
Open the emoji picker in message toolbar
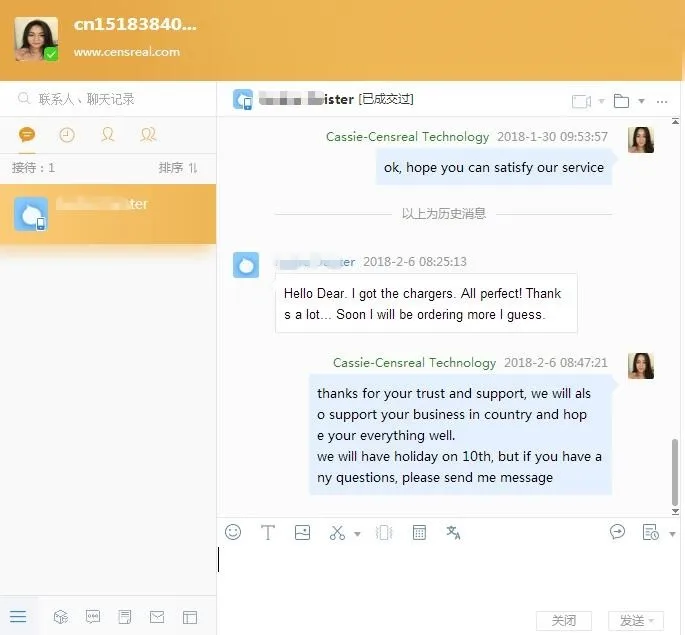[233, 532]
